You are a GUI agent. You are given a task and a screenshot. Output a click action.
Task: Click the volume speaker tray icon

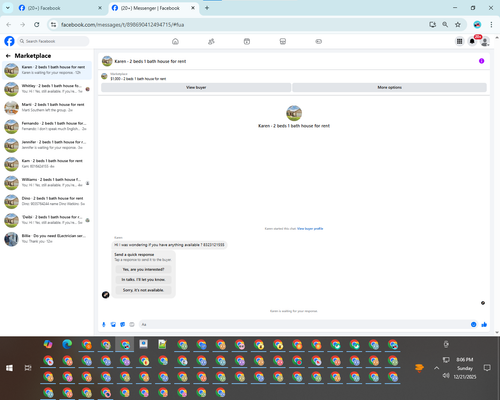pyautogui.click(x=446, y=376)
